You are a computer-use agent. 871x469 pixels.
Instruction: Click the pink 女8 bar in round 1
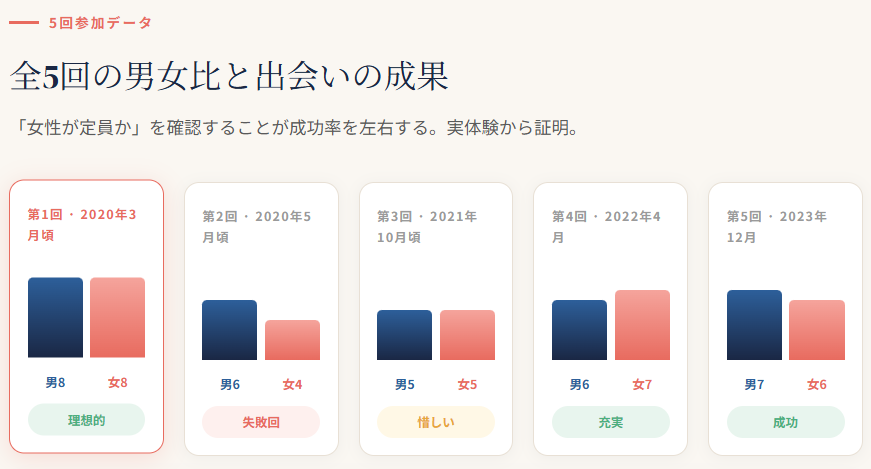pos(117,317)
